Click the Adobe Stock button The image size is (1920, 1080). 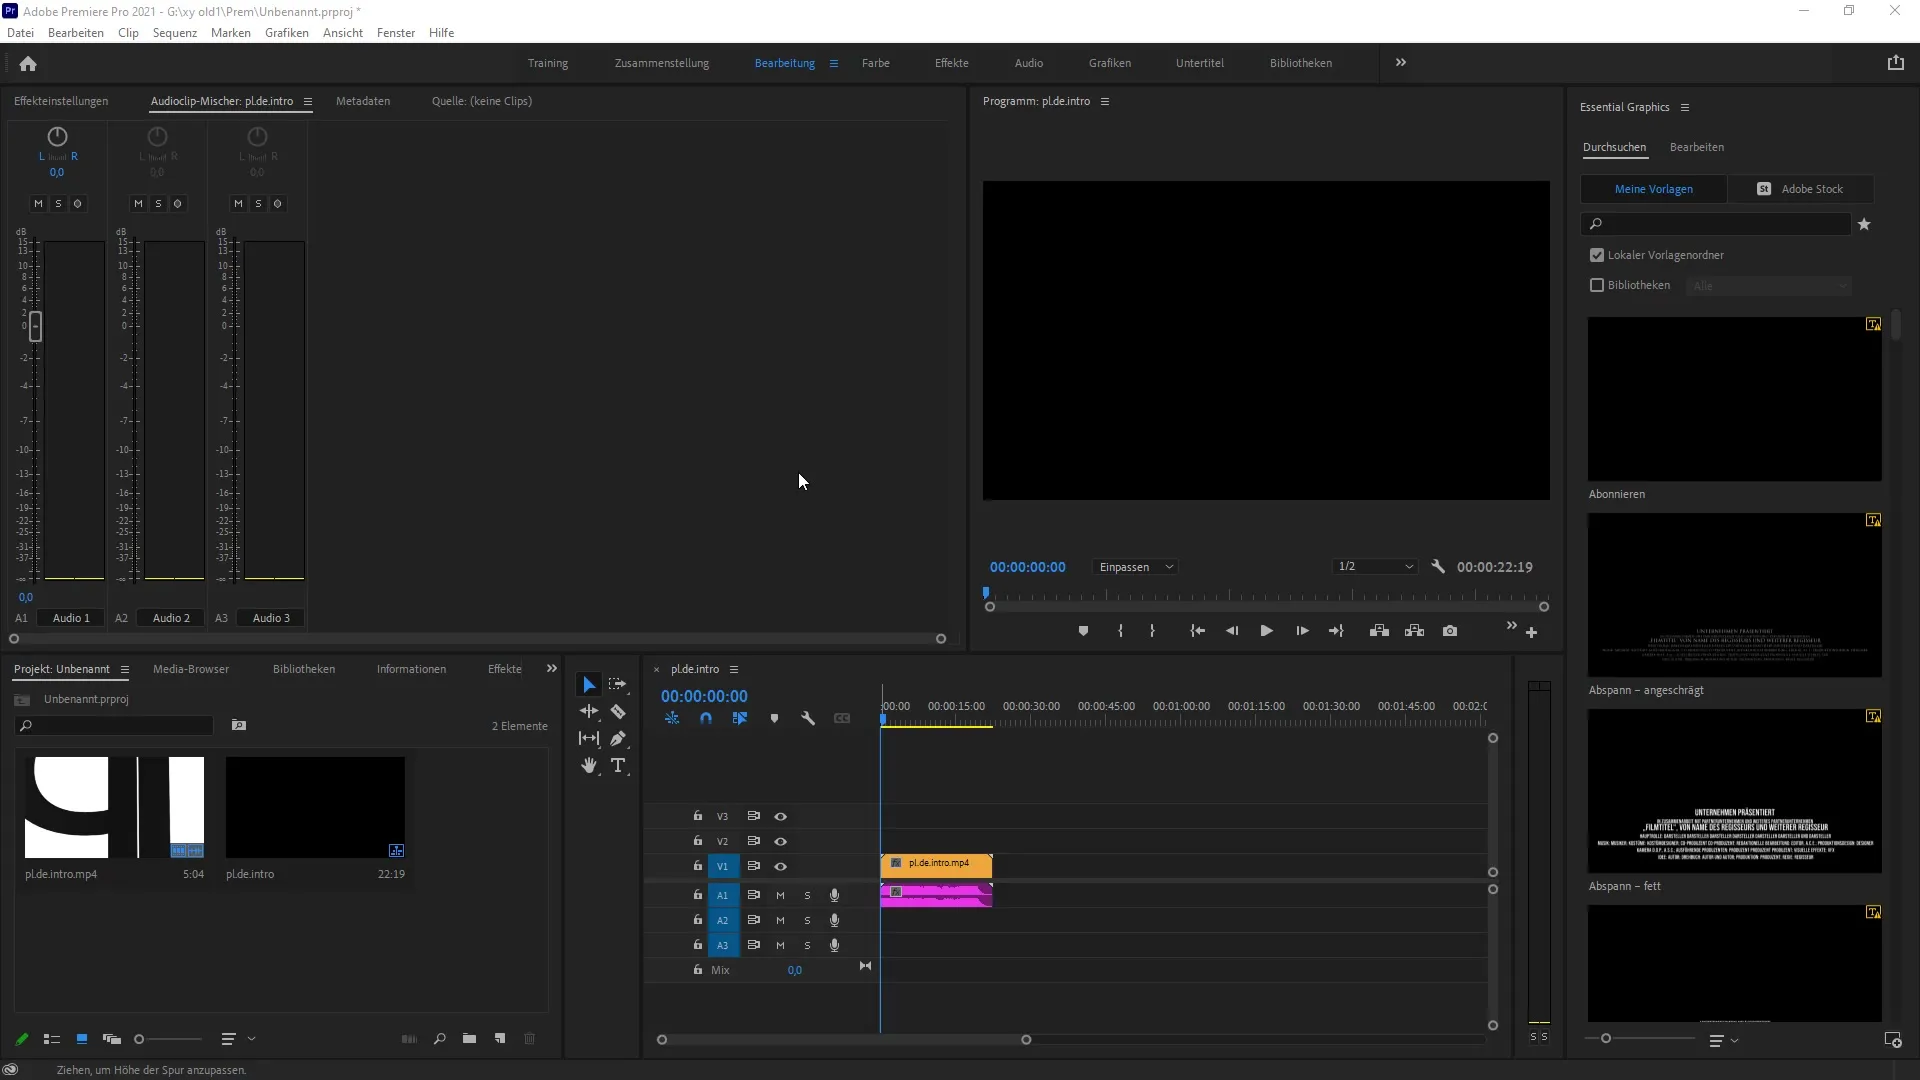[1801, 189]
